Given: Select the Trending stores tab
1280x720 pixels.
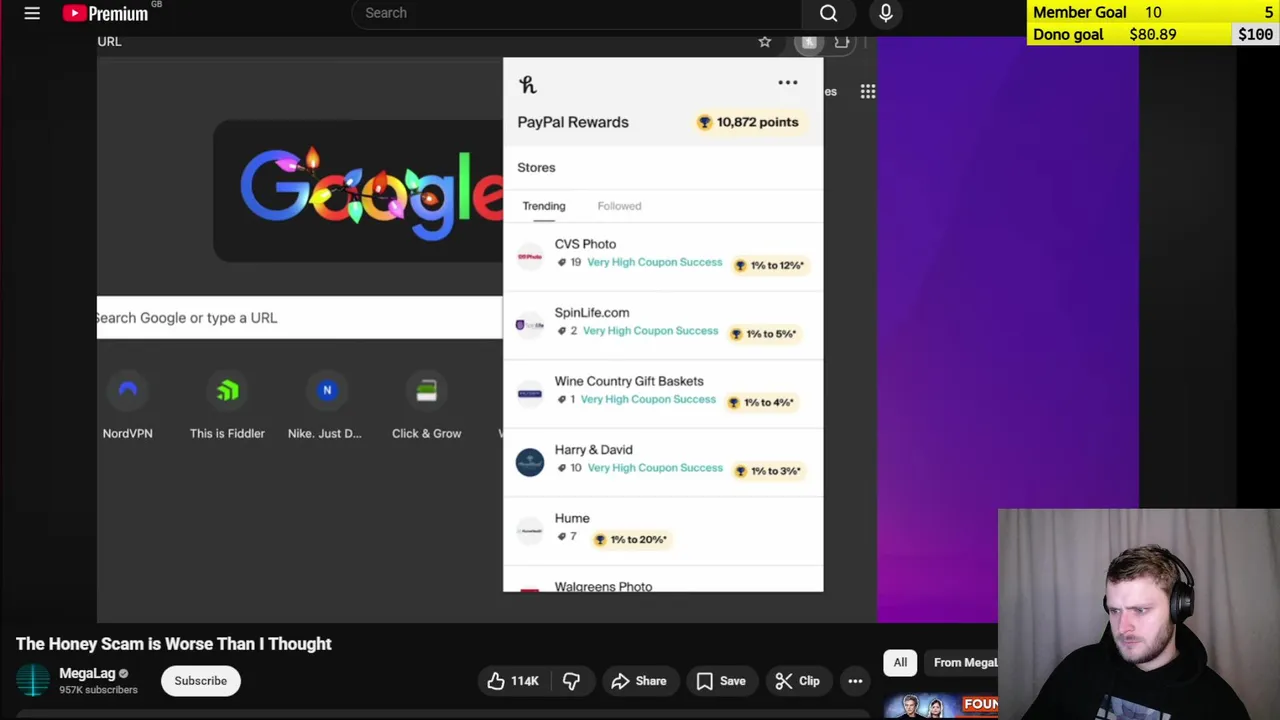Looking at the screenshot, I should click(x=544, y=206).
